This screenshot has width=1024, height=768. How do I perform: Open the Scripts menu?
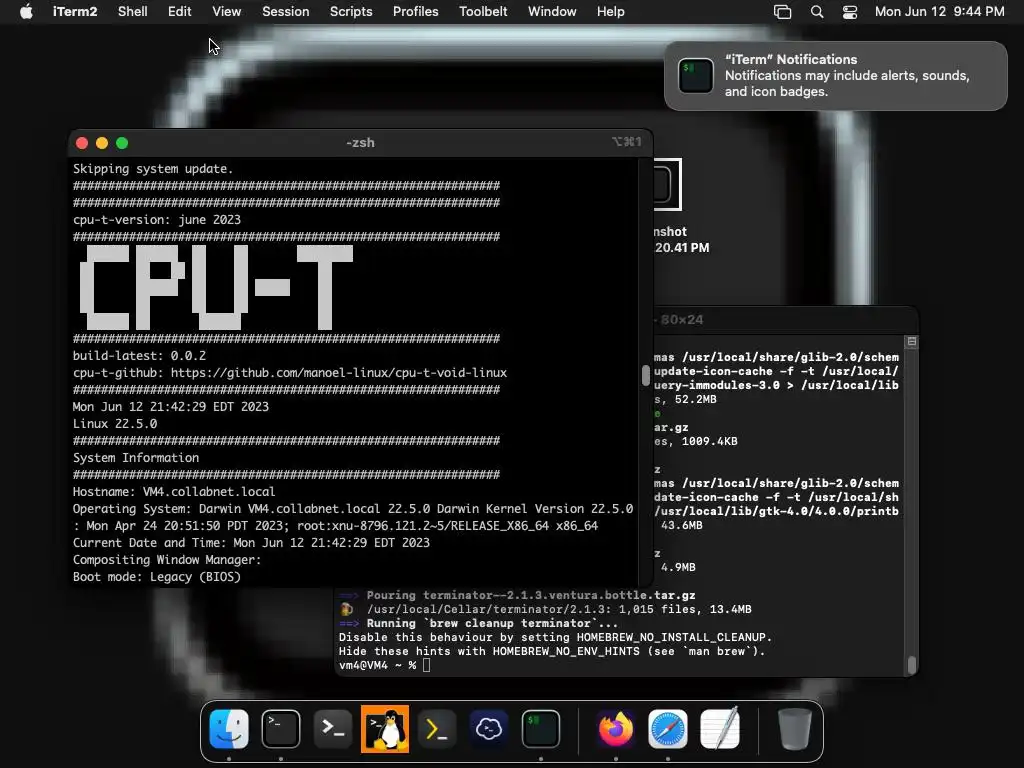(351, 12)
